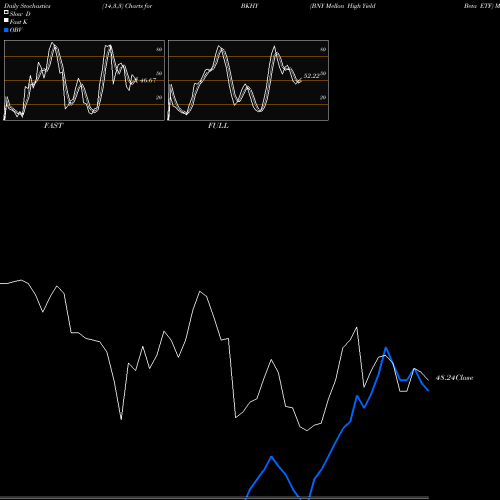Click the 80 level label in FAST chart
Viewport: 500px width, 500px height.
point(159,49)
